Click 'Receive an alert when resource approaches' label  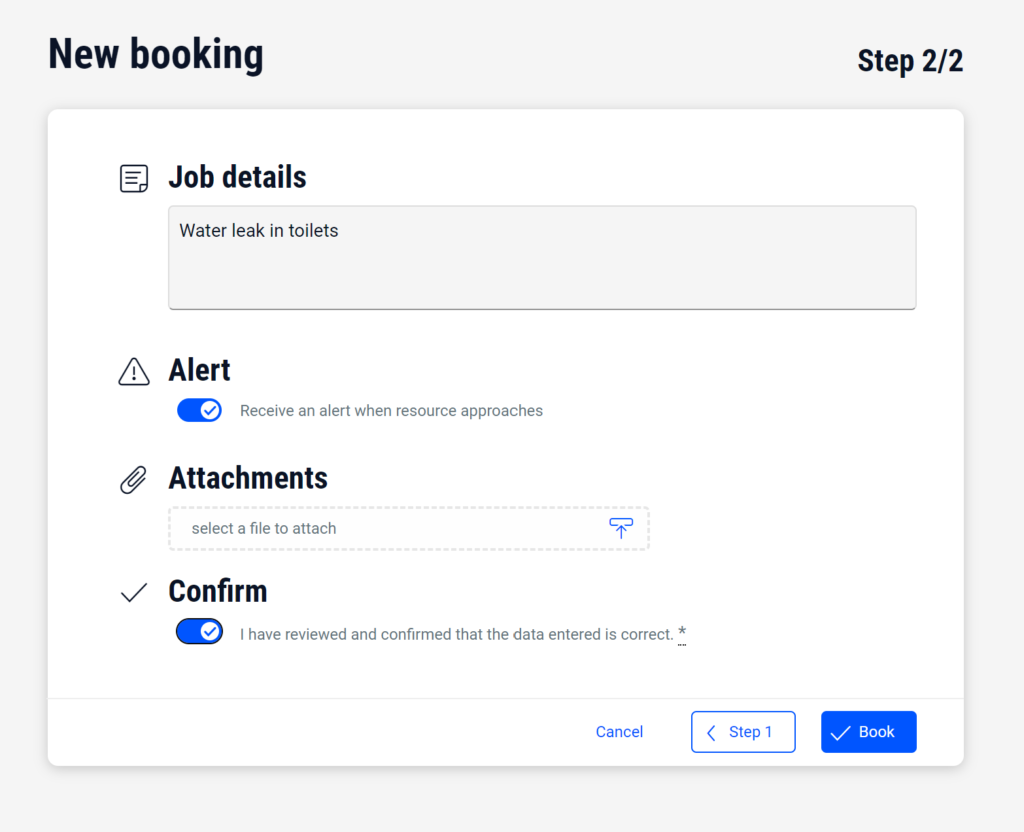click(x=391, y=411)
